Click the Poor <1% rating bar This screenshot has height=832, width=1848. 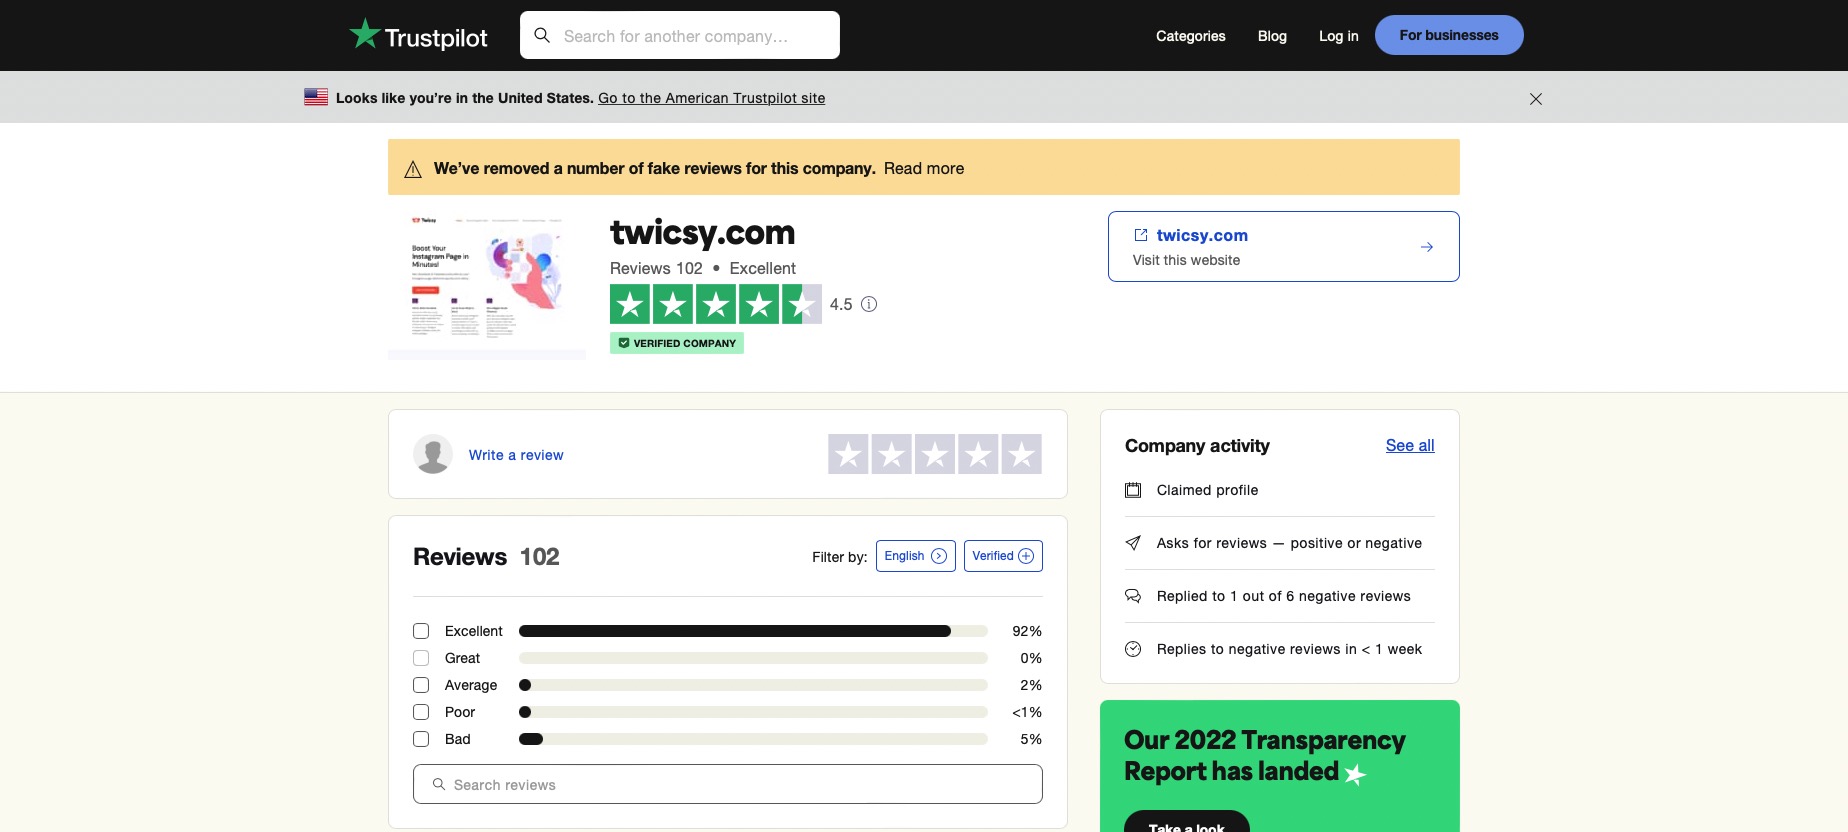[x=753, y=712]
